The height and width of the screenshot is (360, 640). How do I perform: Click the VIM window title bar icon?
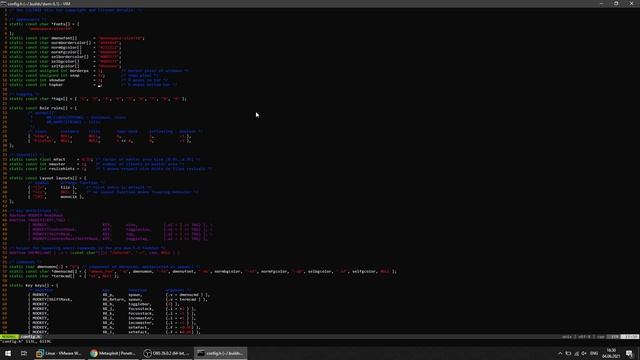click(x=4, y=4)
